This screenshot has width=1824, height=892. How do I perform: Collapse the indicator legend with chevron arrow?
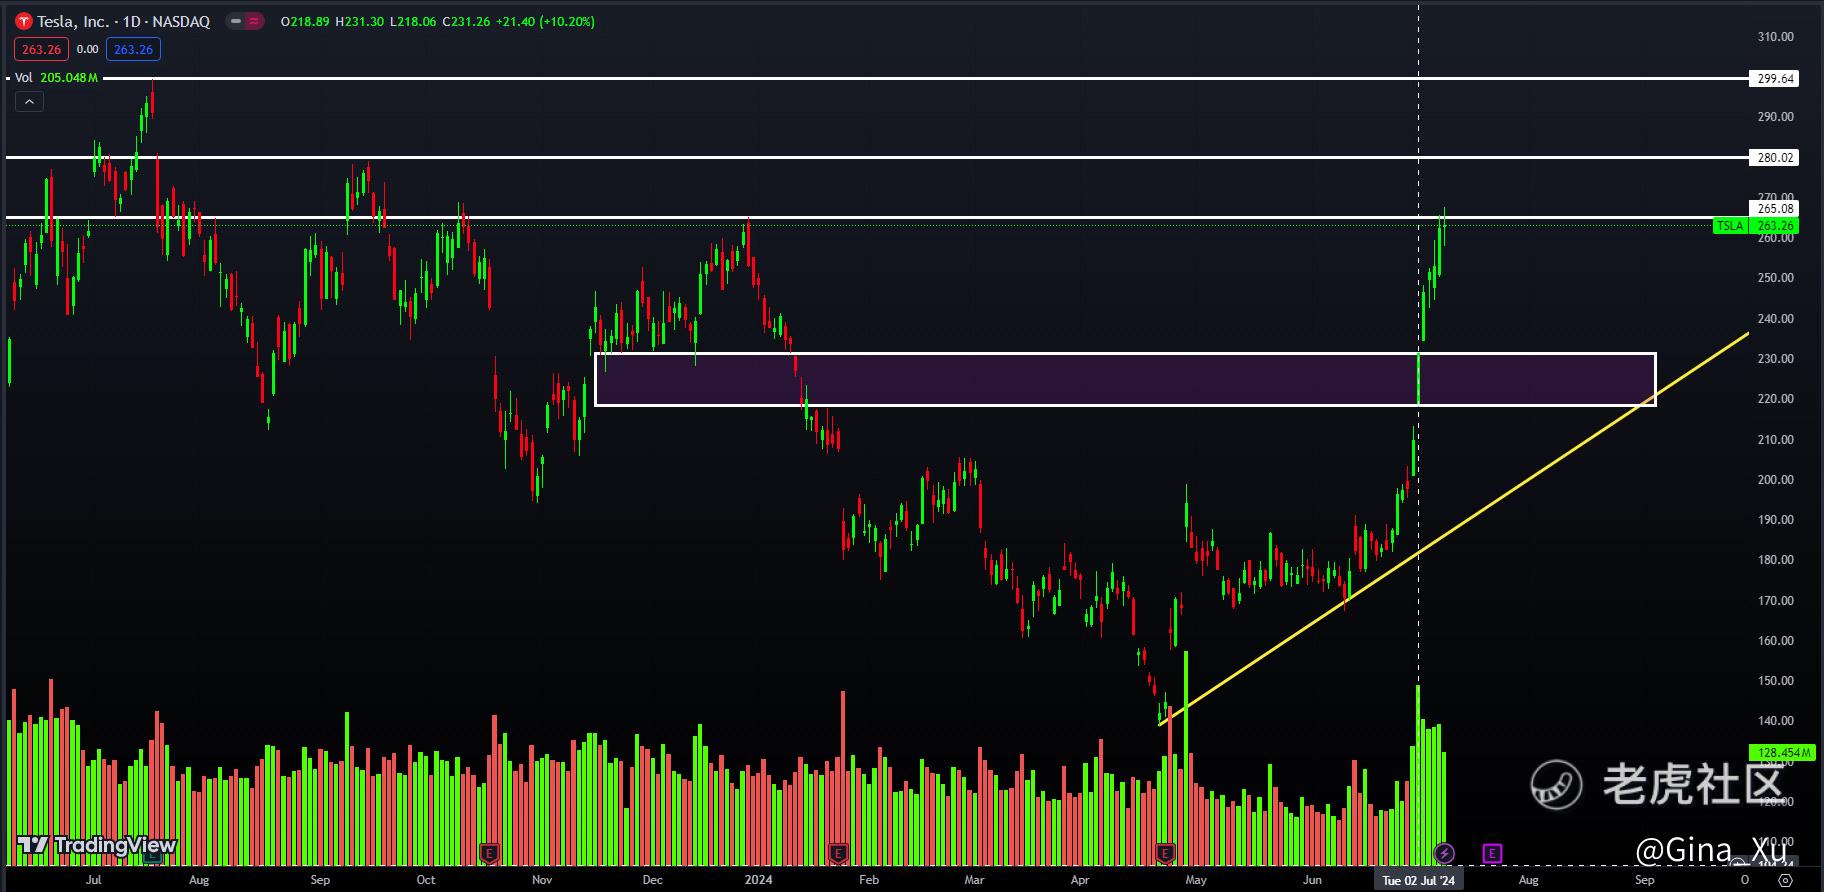(28, 101)
